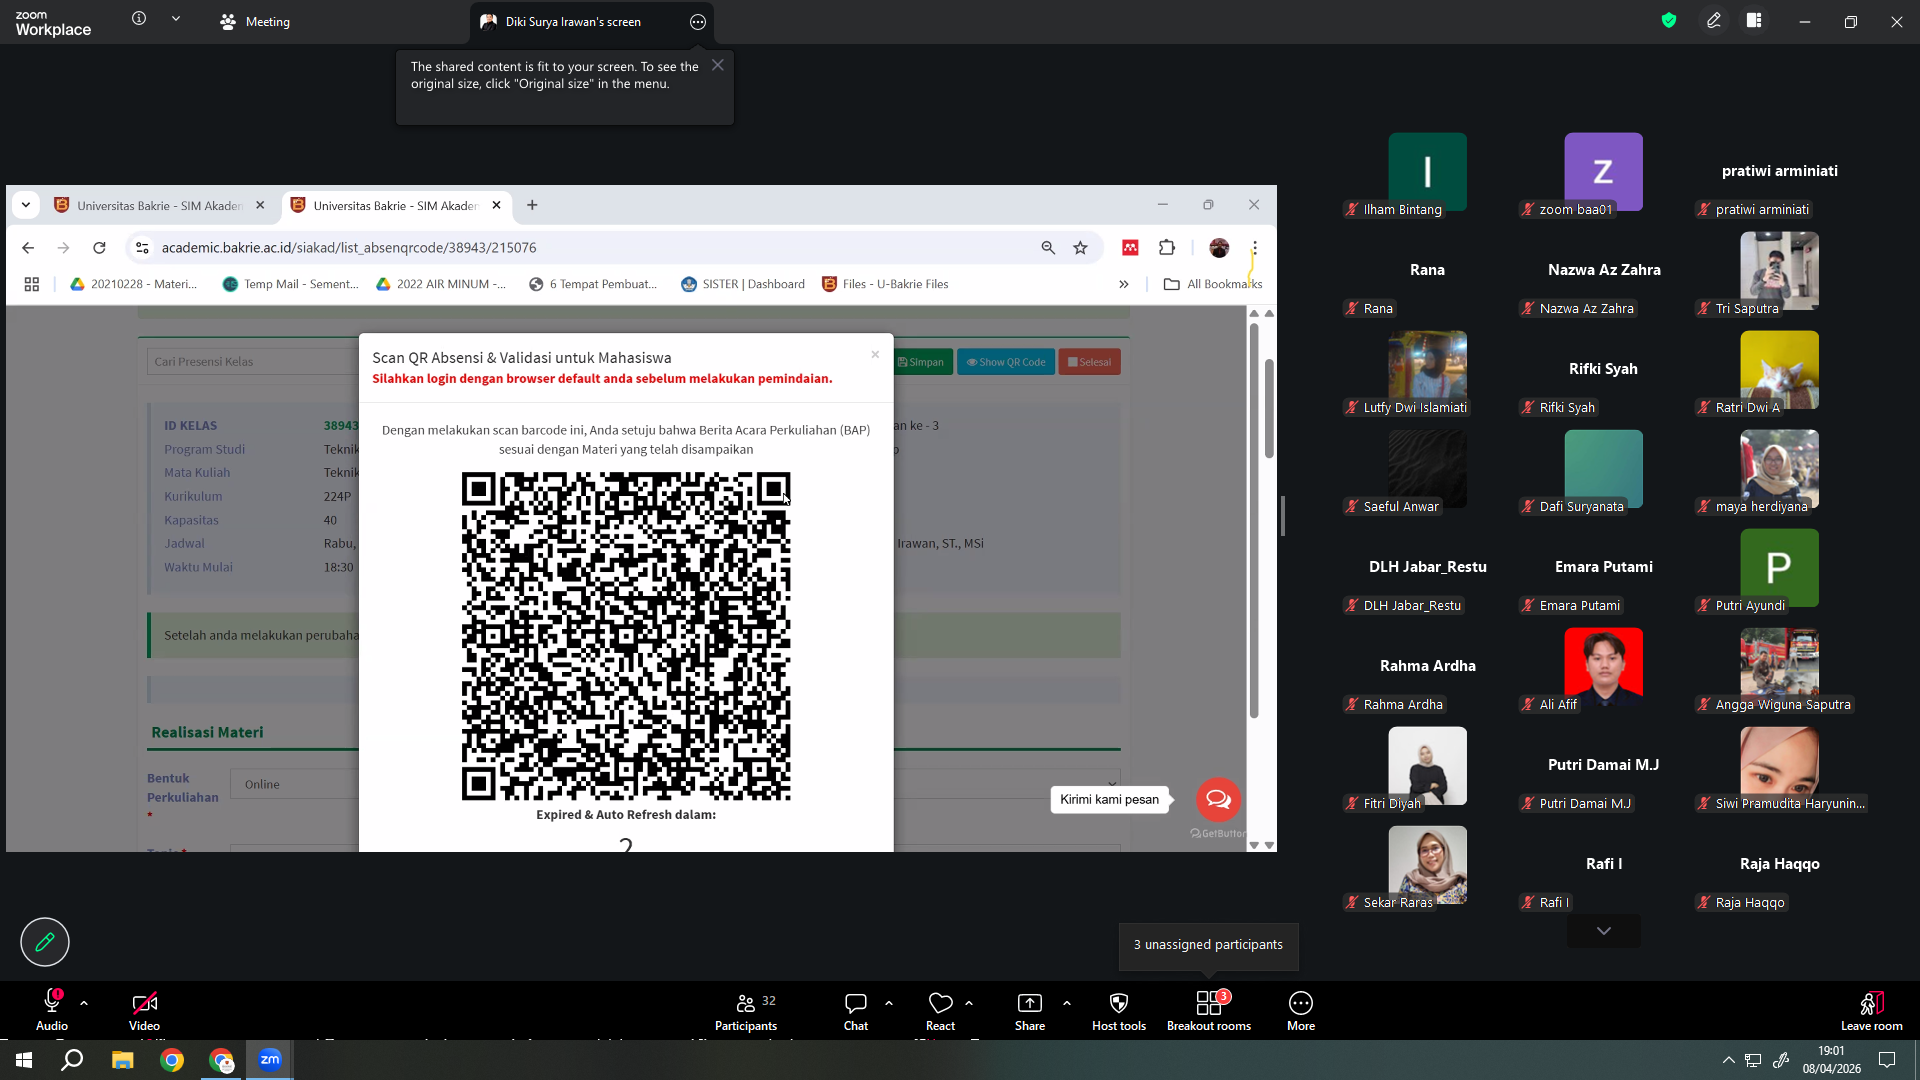Open 2022 AIR MINUM bookmark
The width and height of the screenshot is (1920, 1080).
point(441,284)
